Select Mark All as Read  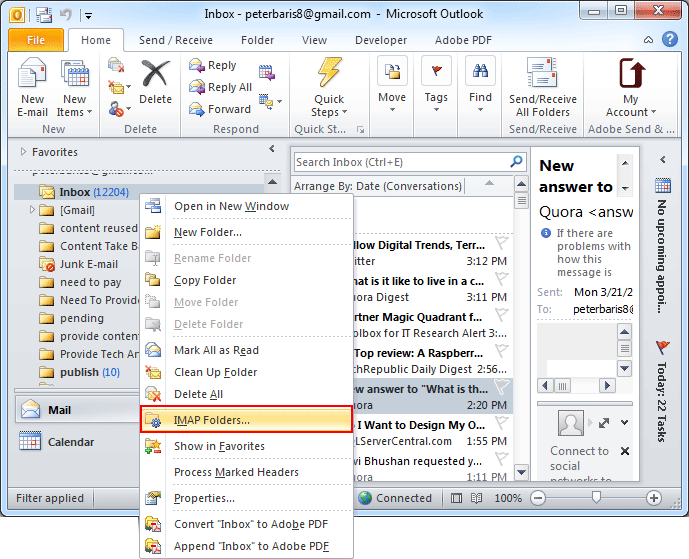pos(247,350)
